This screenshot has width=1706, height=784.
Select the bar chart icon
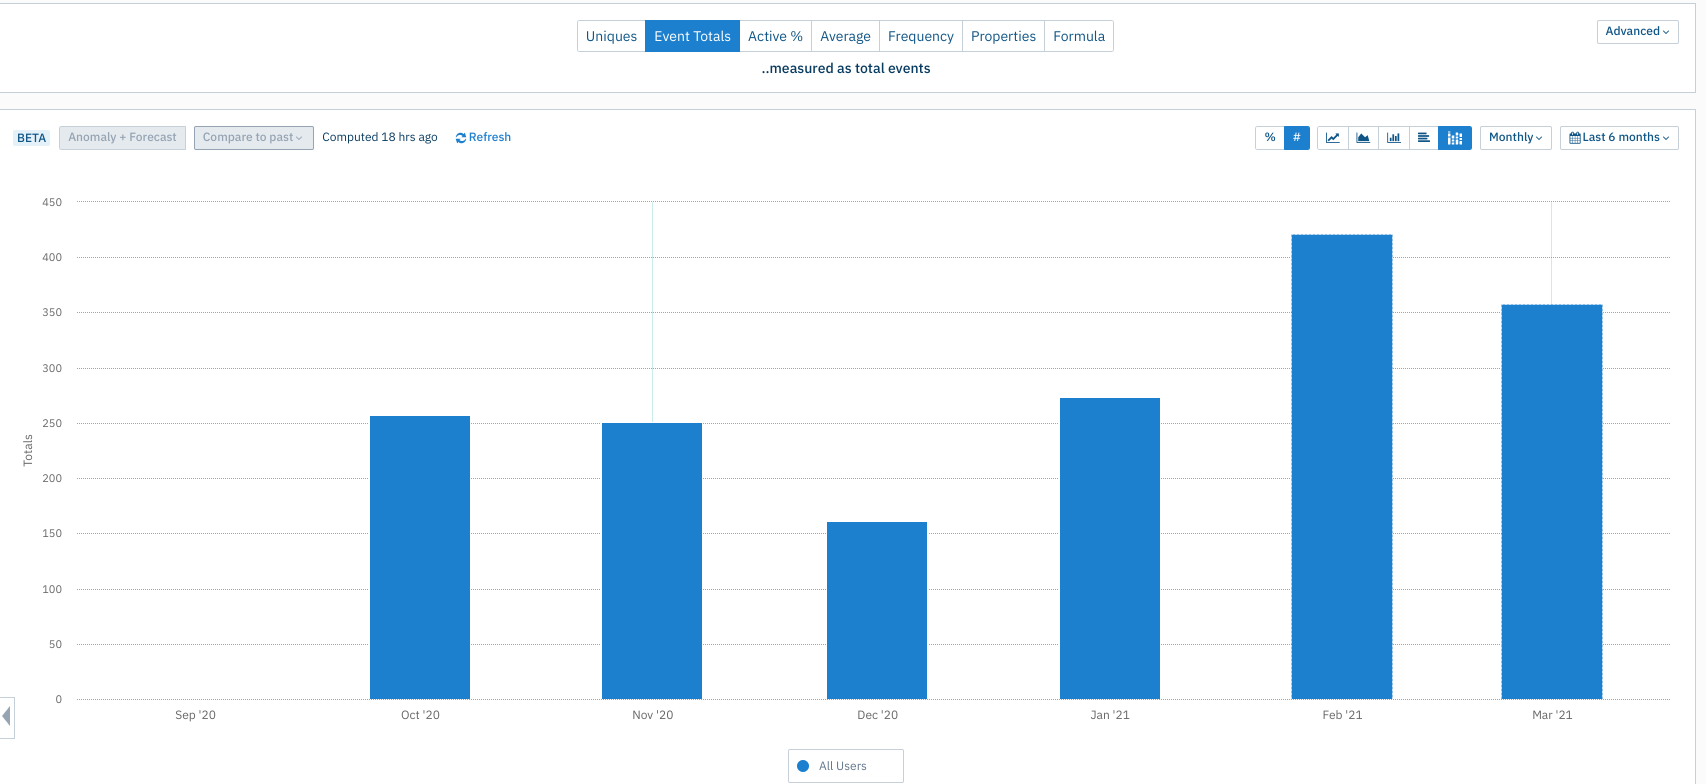(x=1393, y=138)
